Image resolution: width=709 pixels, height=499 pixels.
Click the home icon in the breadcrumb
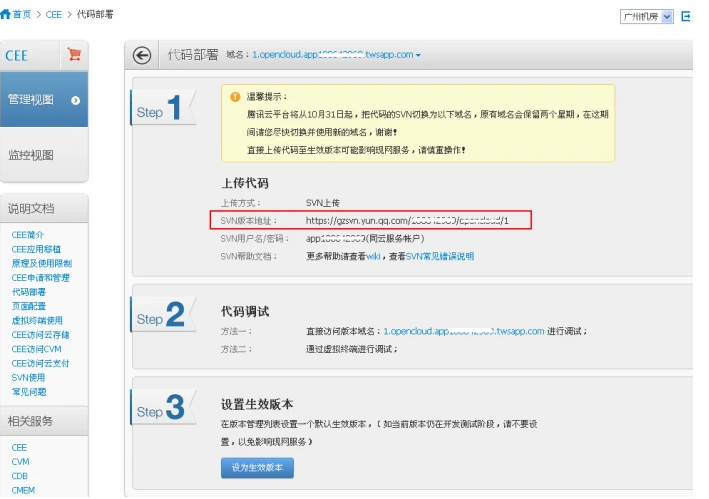pyautogui.click(x=7, y=15)
